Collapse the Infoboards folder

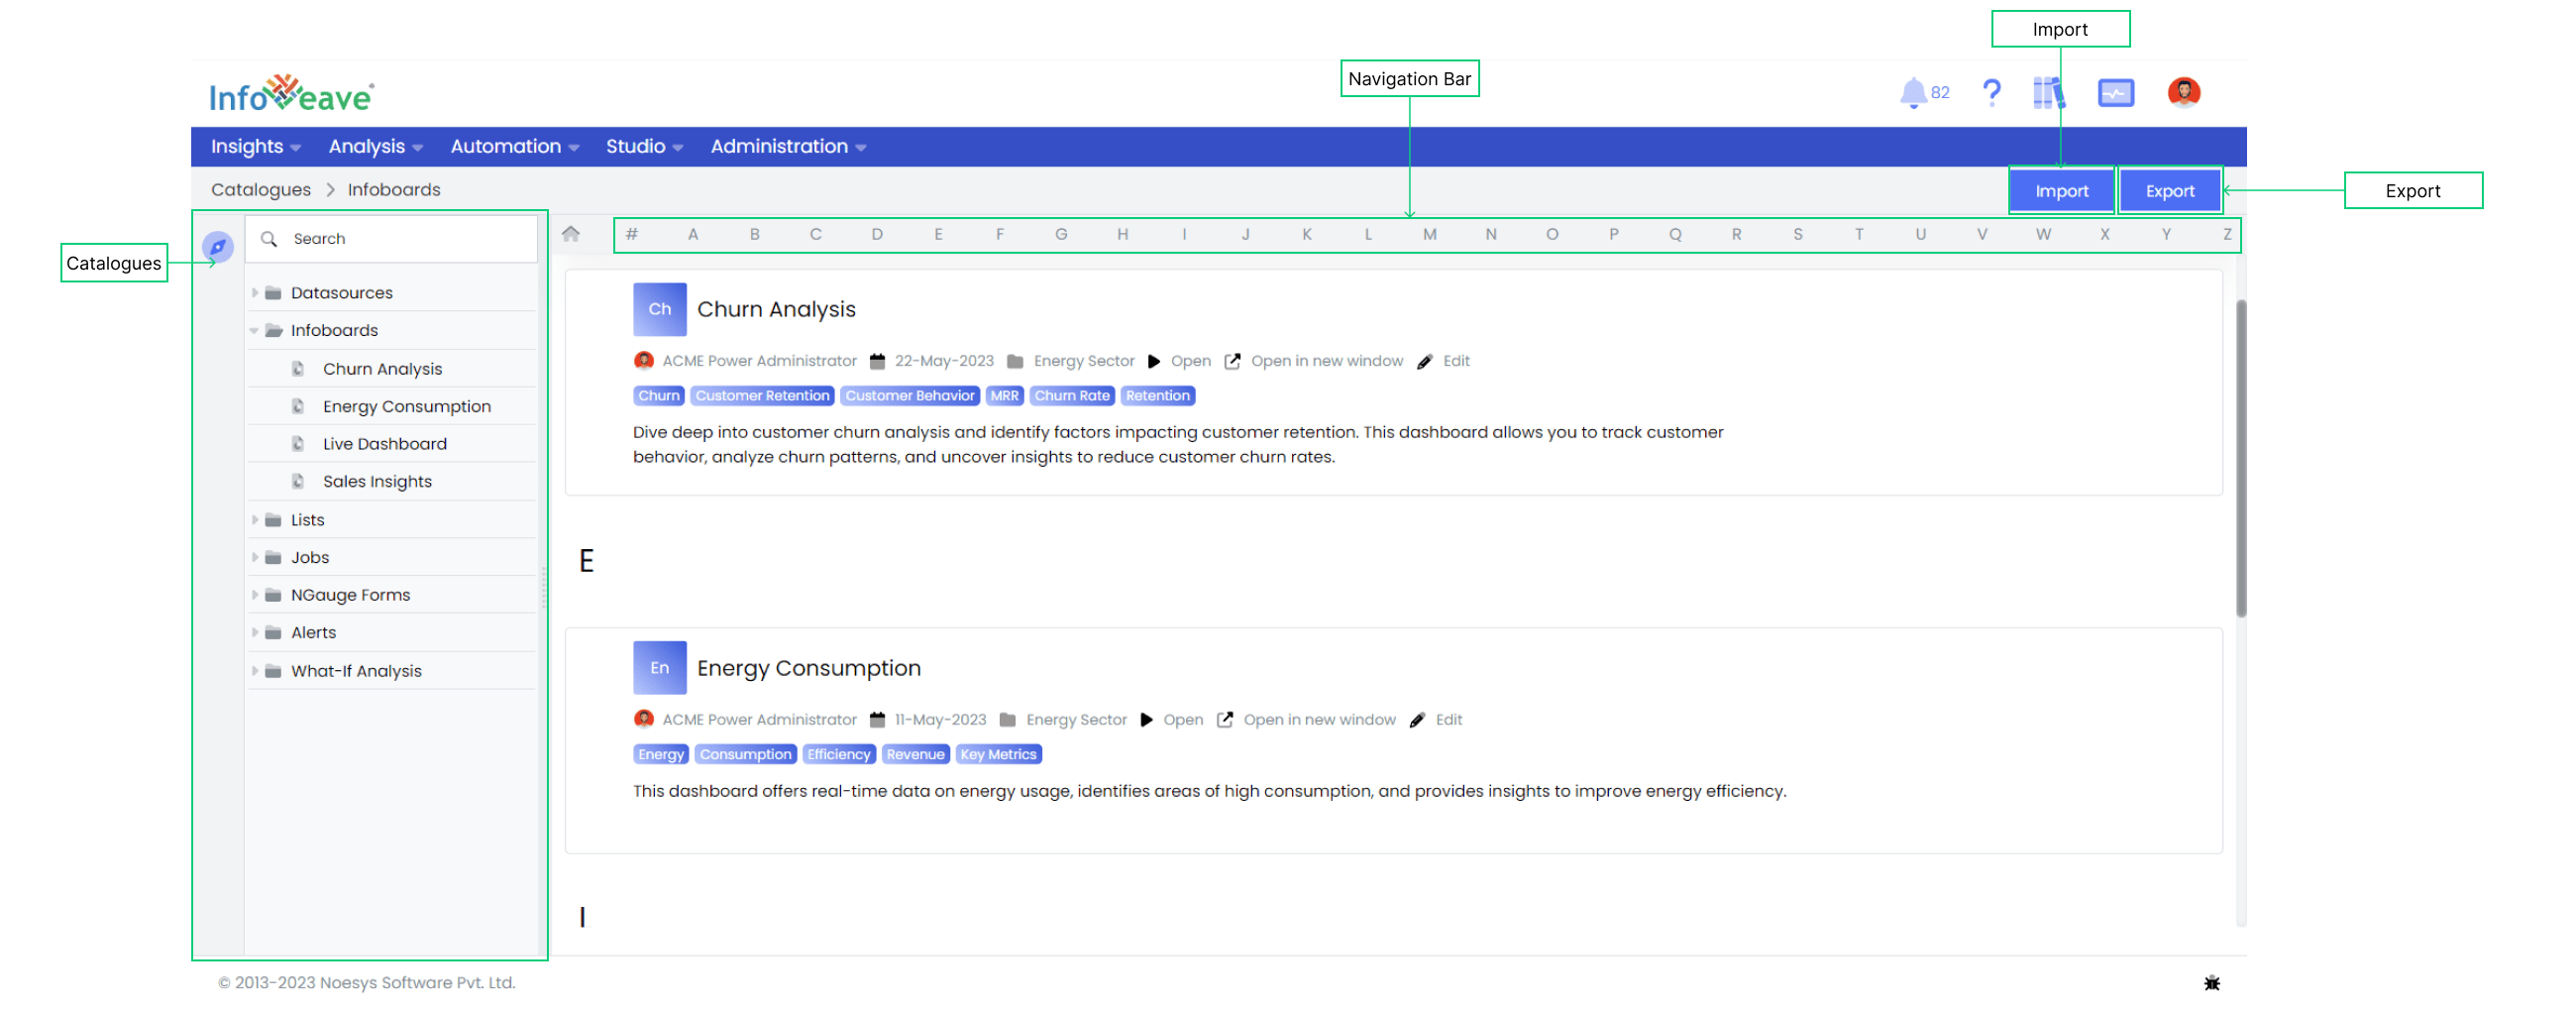[254, 330]
